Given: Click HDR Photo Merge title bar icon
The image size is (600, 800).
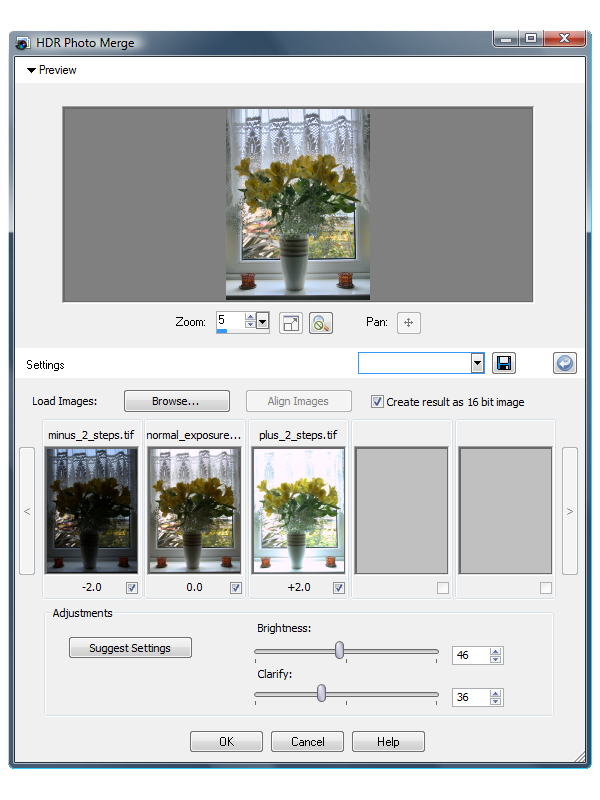Looking at the screenshot, I should [23, 43].
